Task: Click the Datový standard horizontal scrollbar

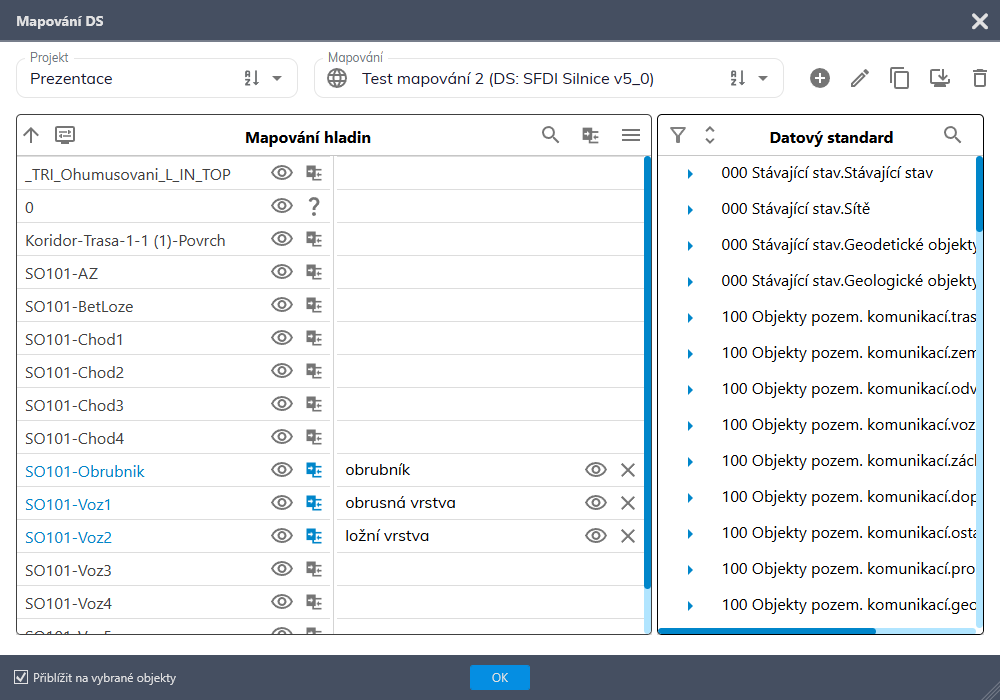Action: click(x=767, y=631)
